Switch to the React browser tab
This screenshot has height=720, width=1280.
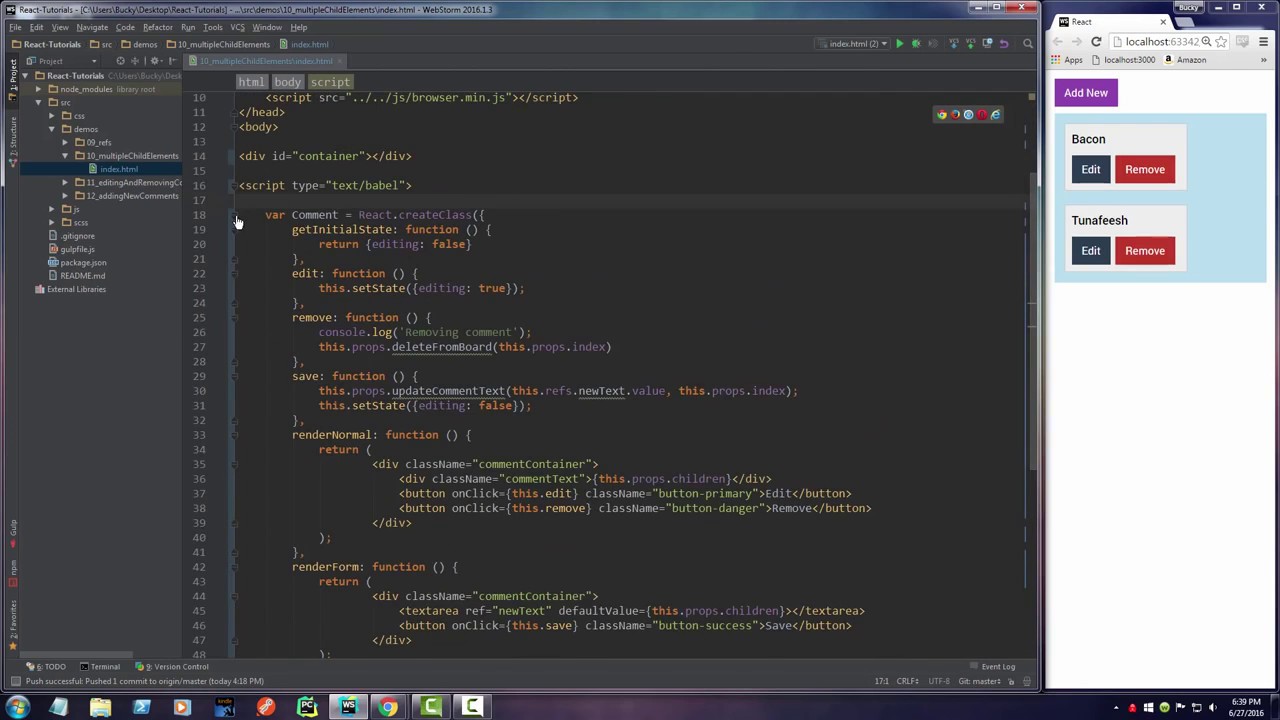pos(1111,21)
